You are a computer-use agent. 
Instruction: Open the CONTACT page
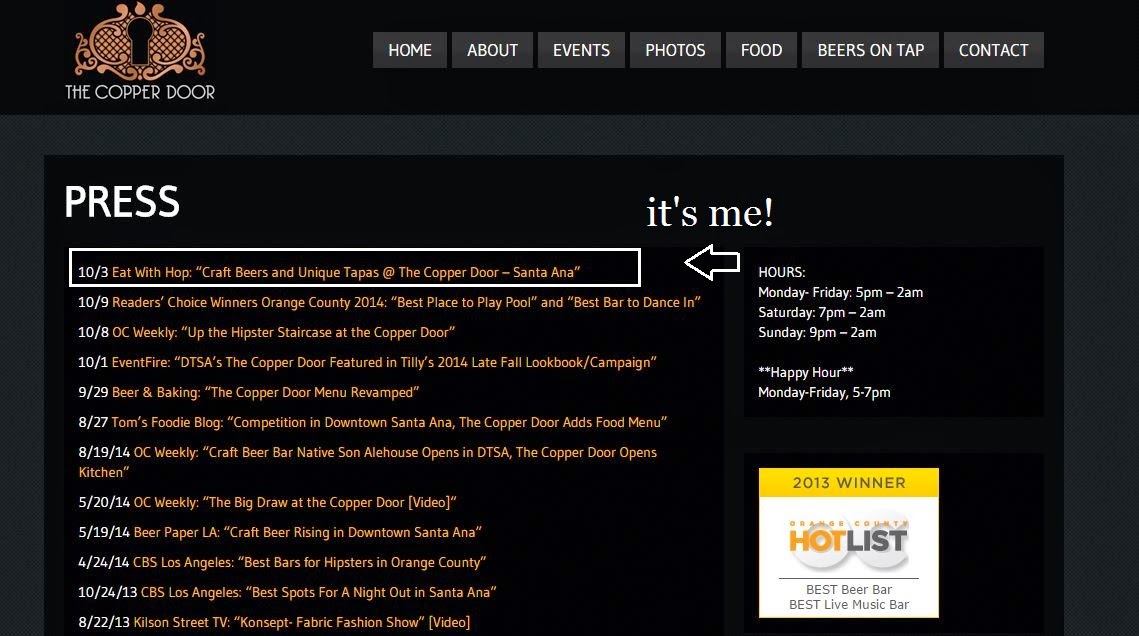click(994, 50)
